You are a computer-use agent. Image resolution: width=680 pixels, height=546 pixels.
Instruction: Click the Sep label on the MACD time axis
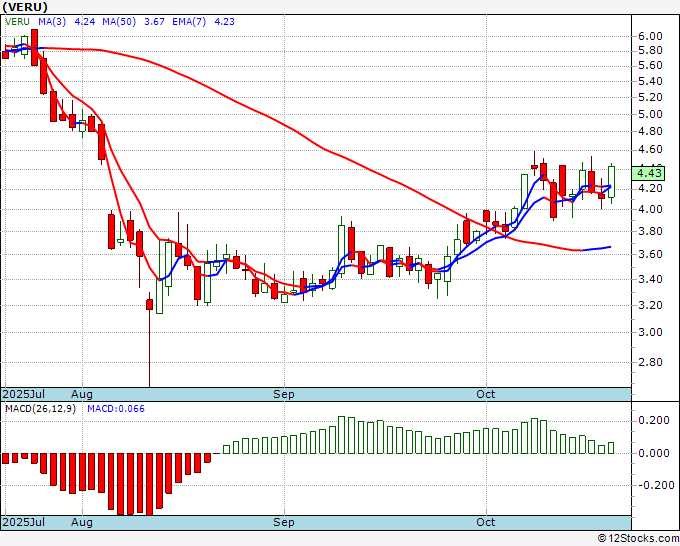[x=284, y=522]
